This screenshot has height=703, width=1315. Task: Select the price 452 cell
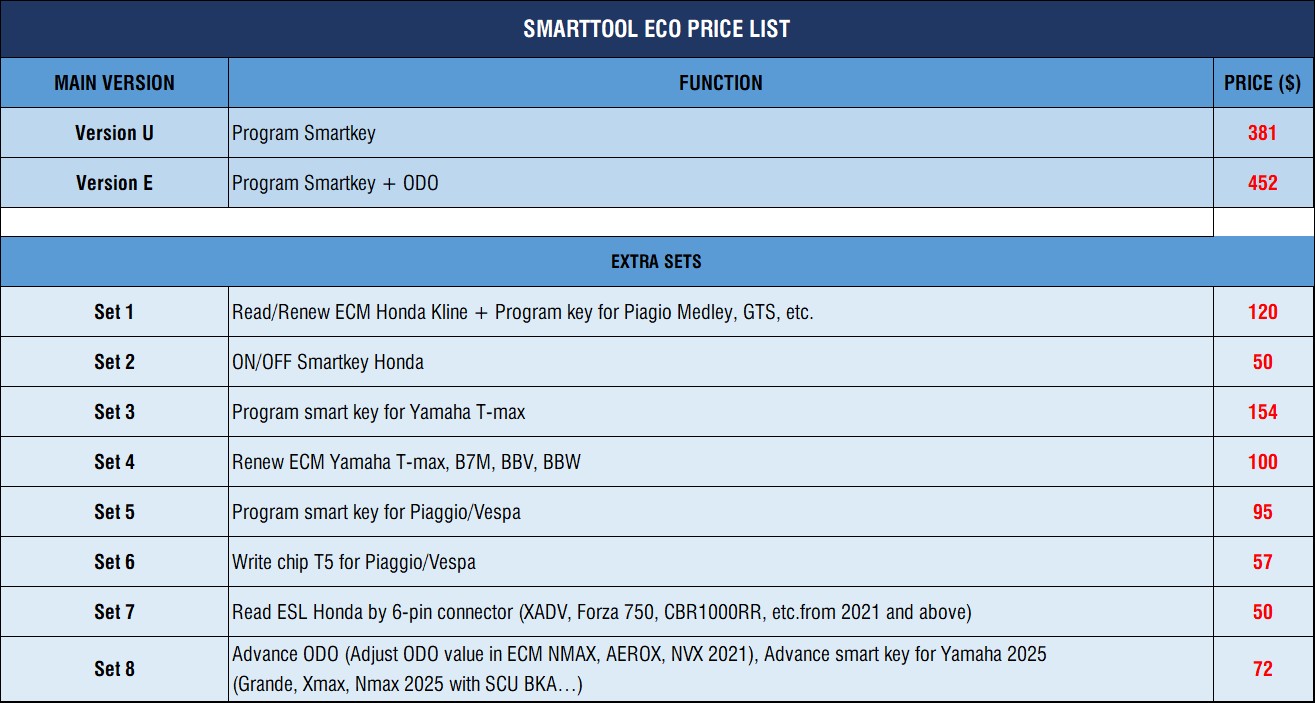click(x=1263, y=183)
